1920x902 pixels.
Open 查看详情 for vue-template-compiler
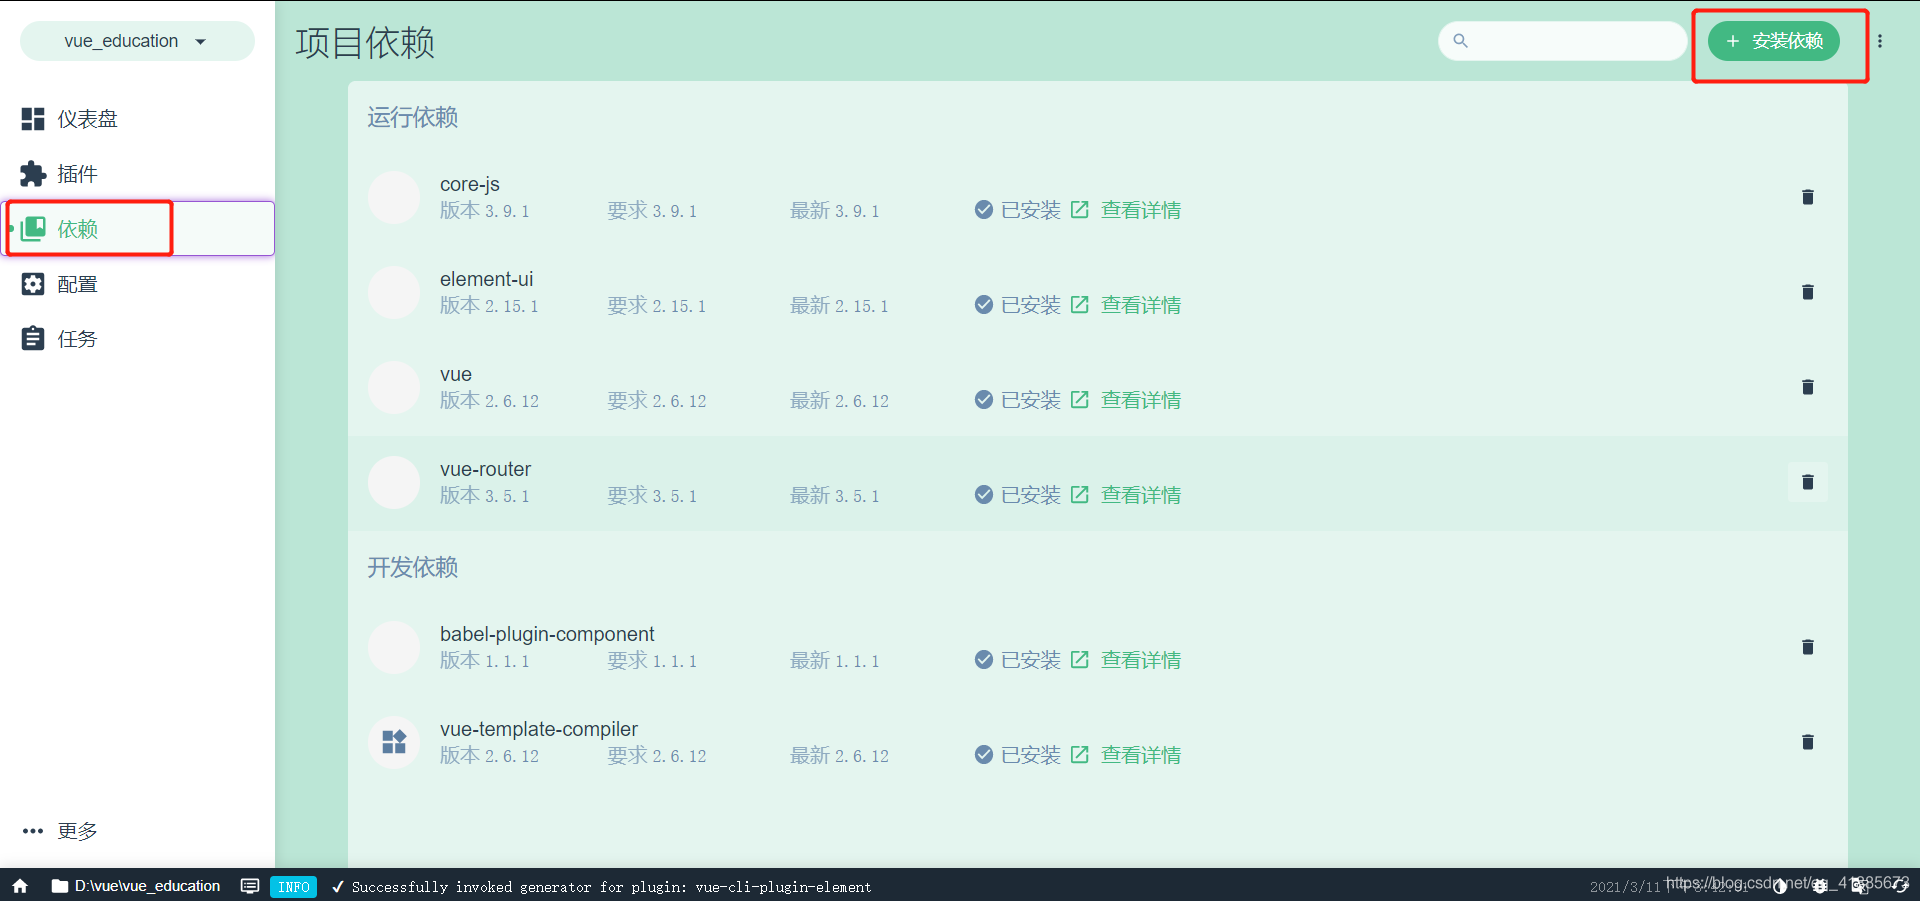click(x=1141, y=755)
